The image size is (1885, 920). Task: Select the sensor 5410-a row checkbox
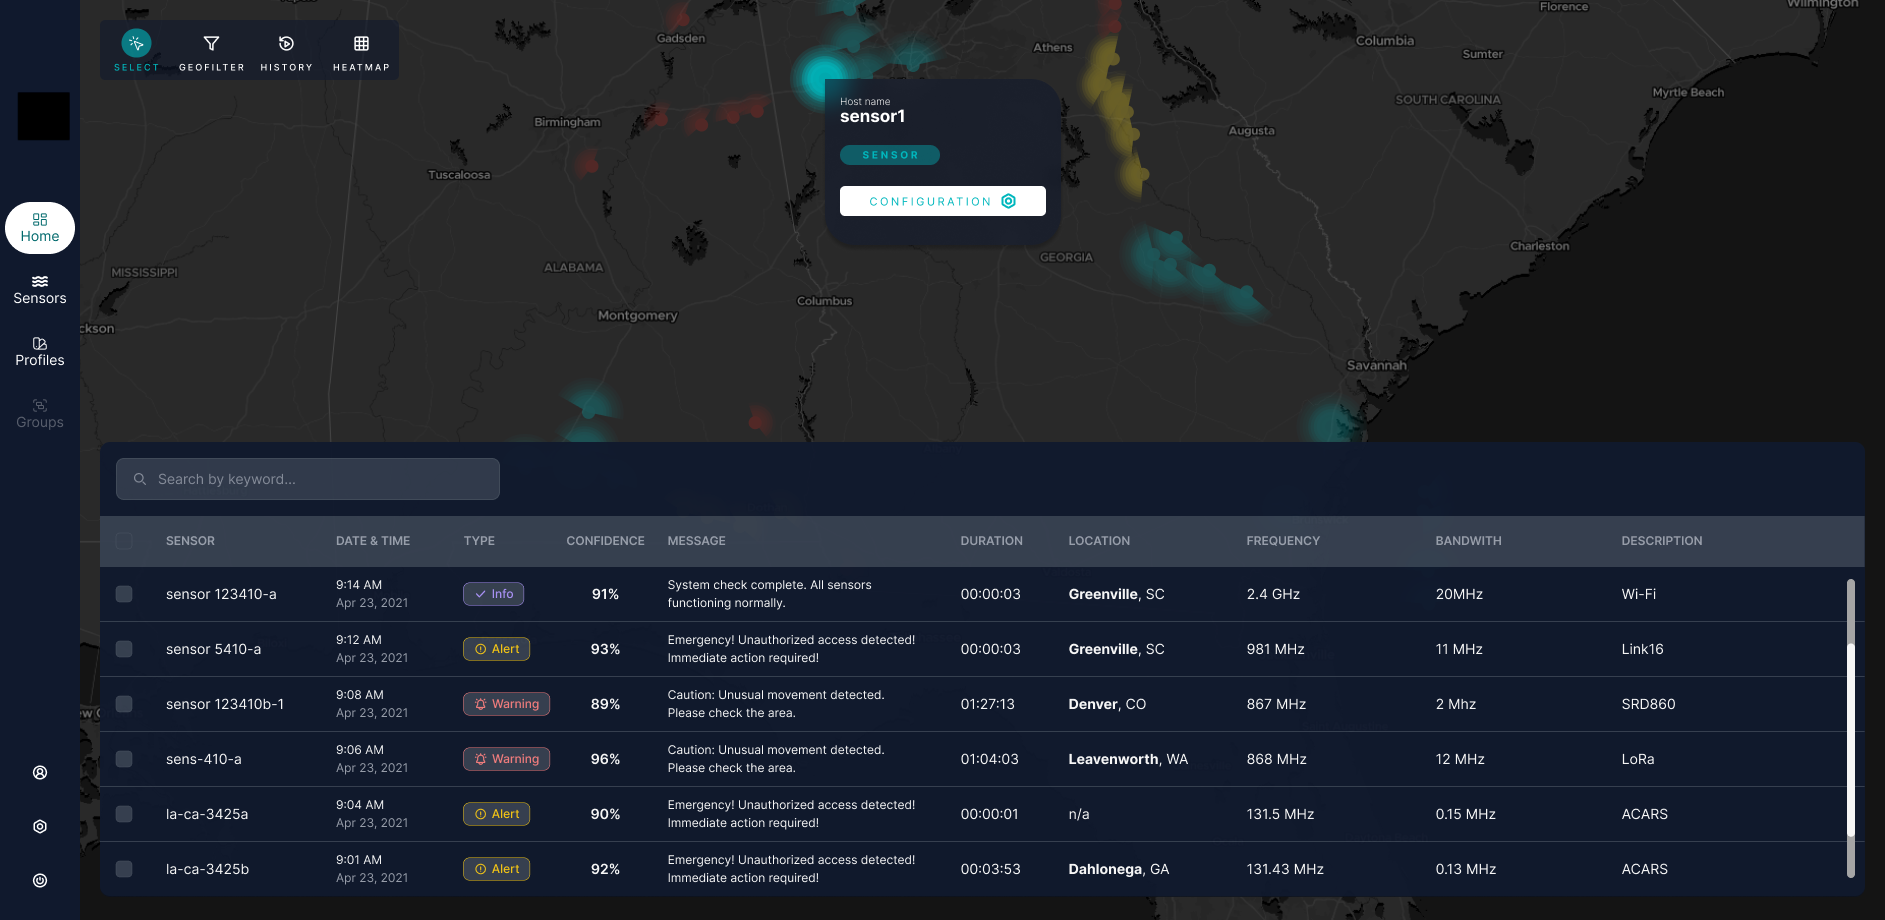point(124,649)
